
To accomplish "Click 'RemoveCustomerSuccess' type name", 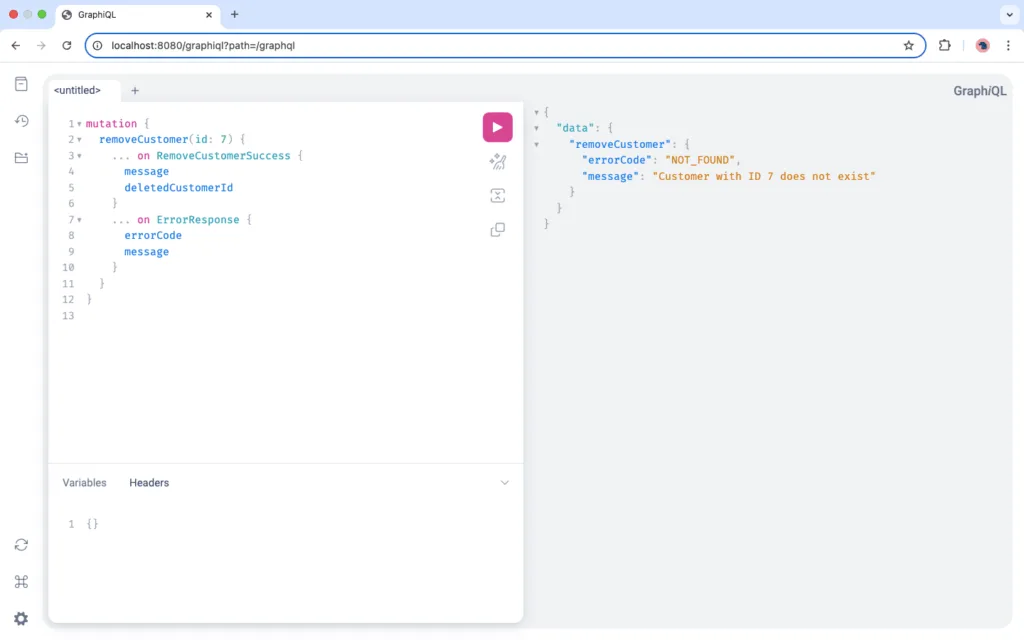I will 223,155.
